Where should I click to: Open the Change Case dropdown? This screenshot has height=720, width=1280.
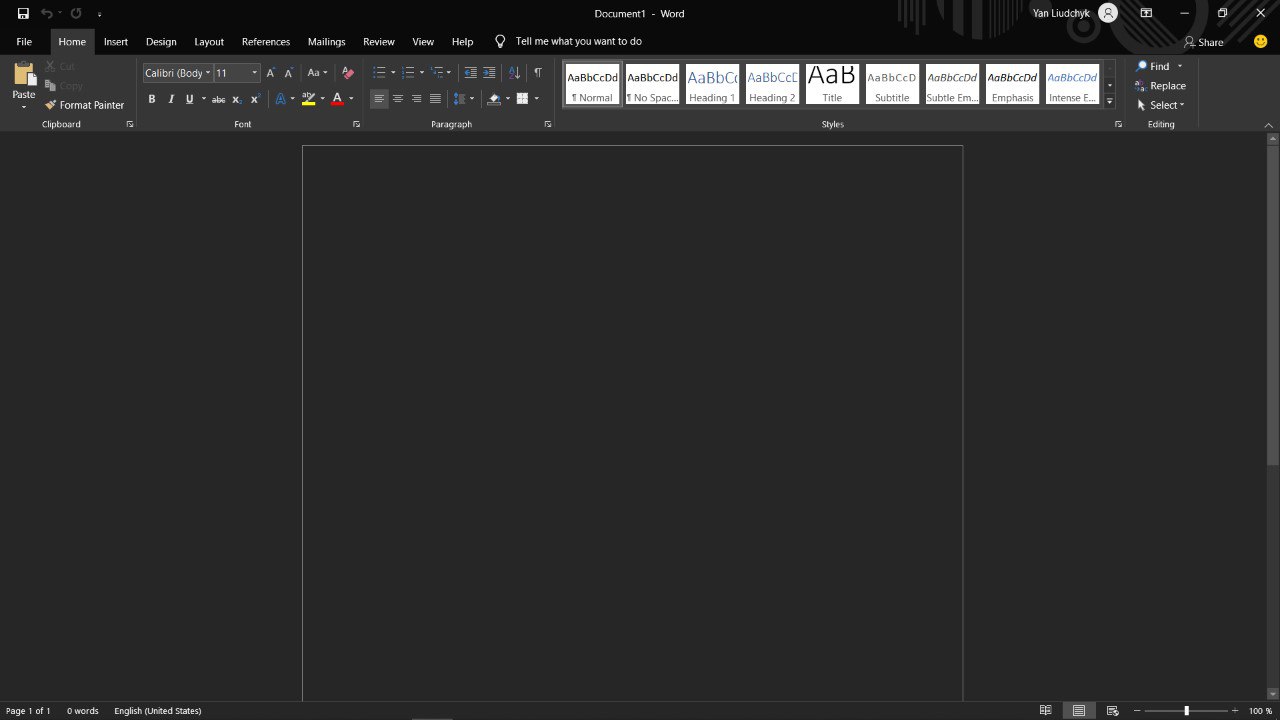(x=317, y=73)
